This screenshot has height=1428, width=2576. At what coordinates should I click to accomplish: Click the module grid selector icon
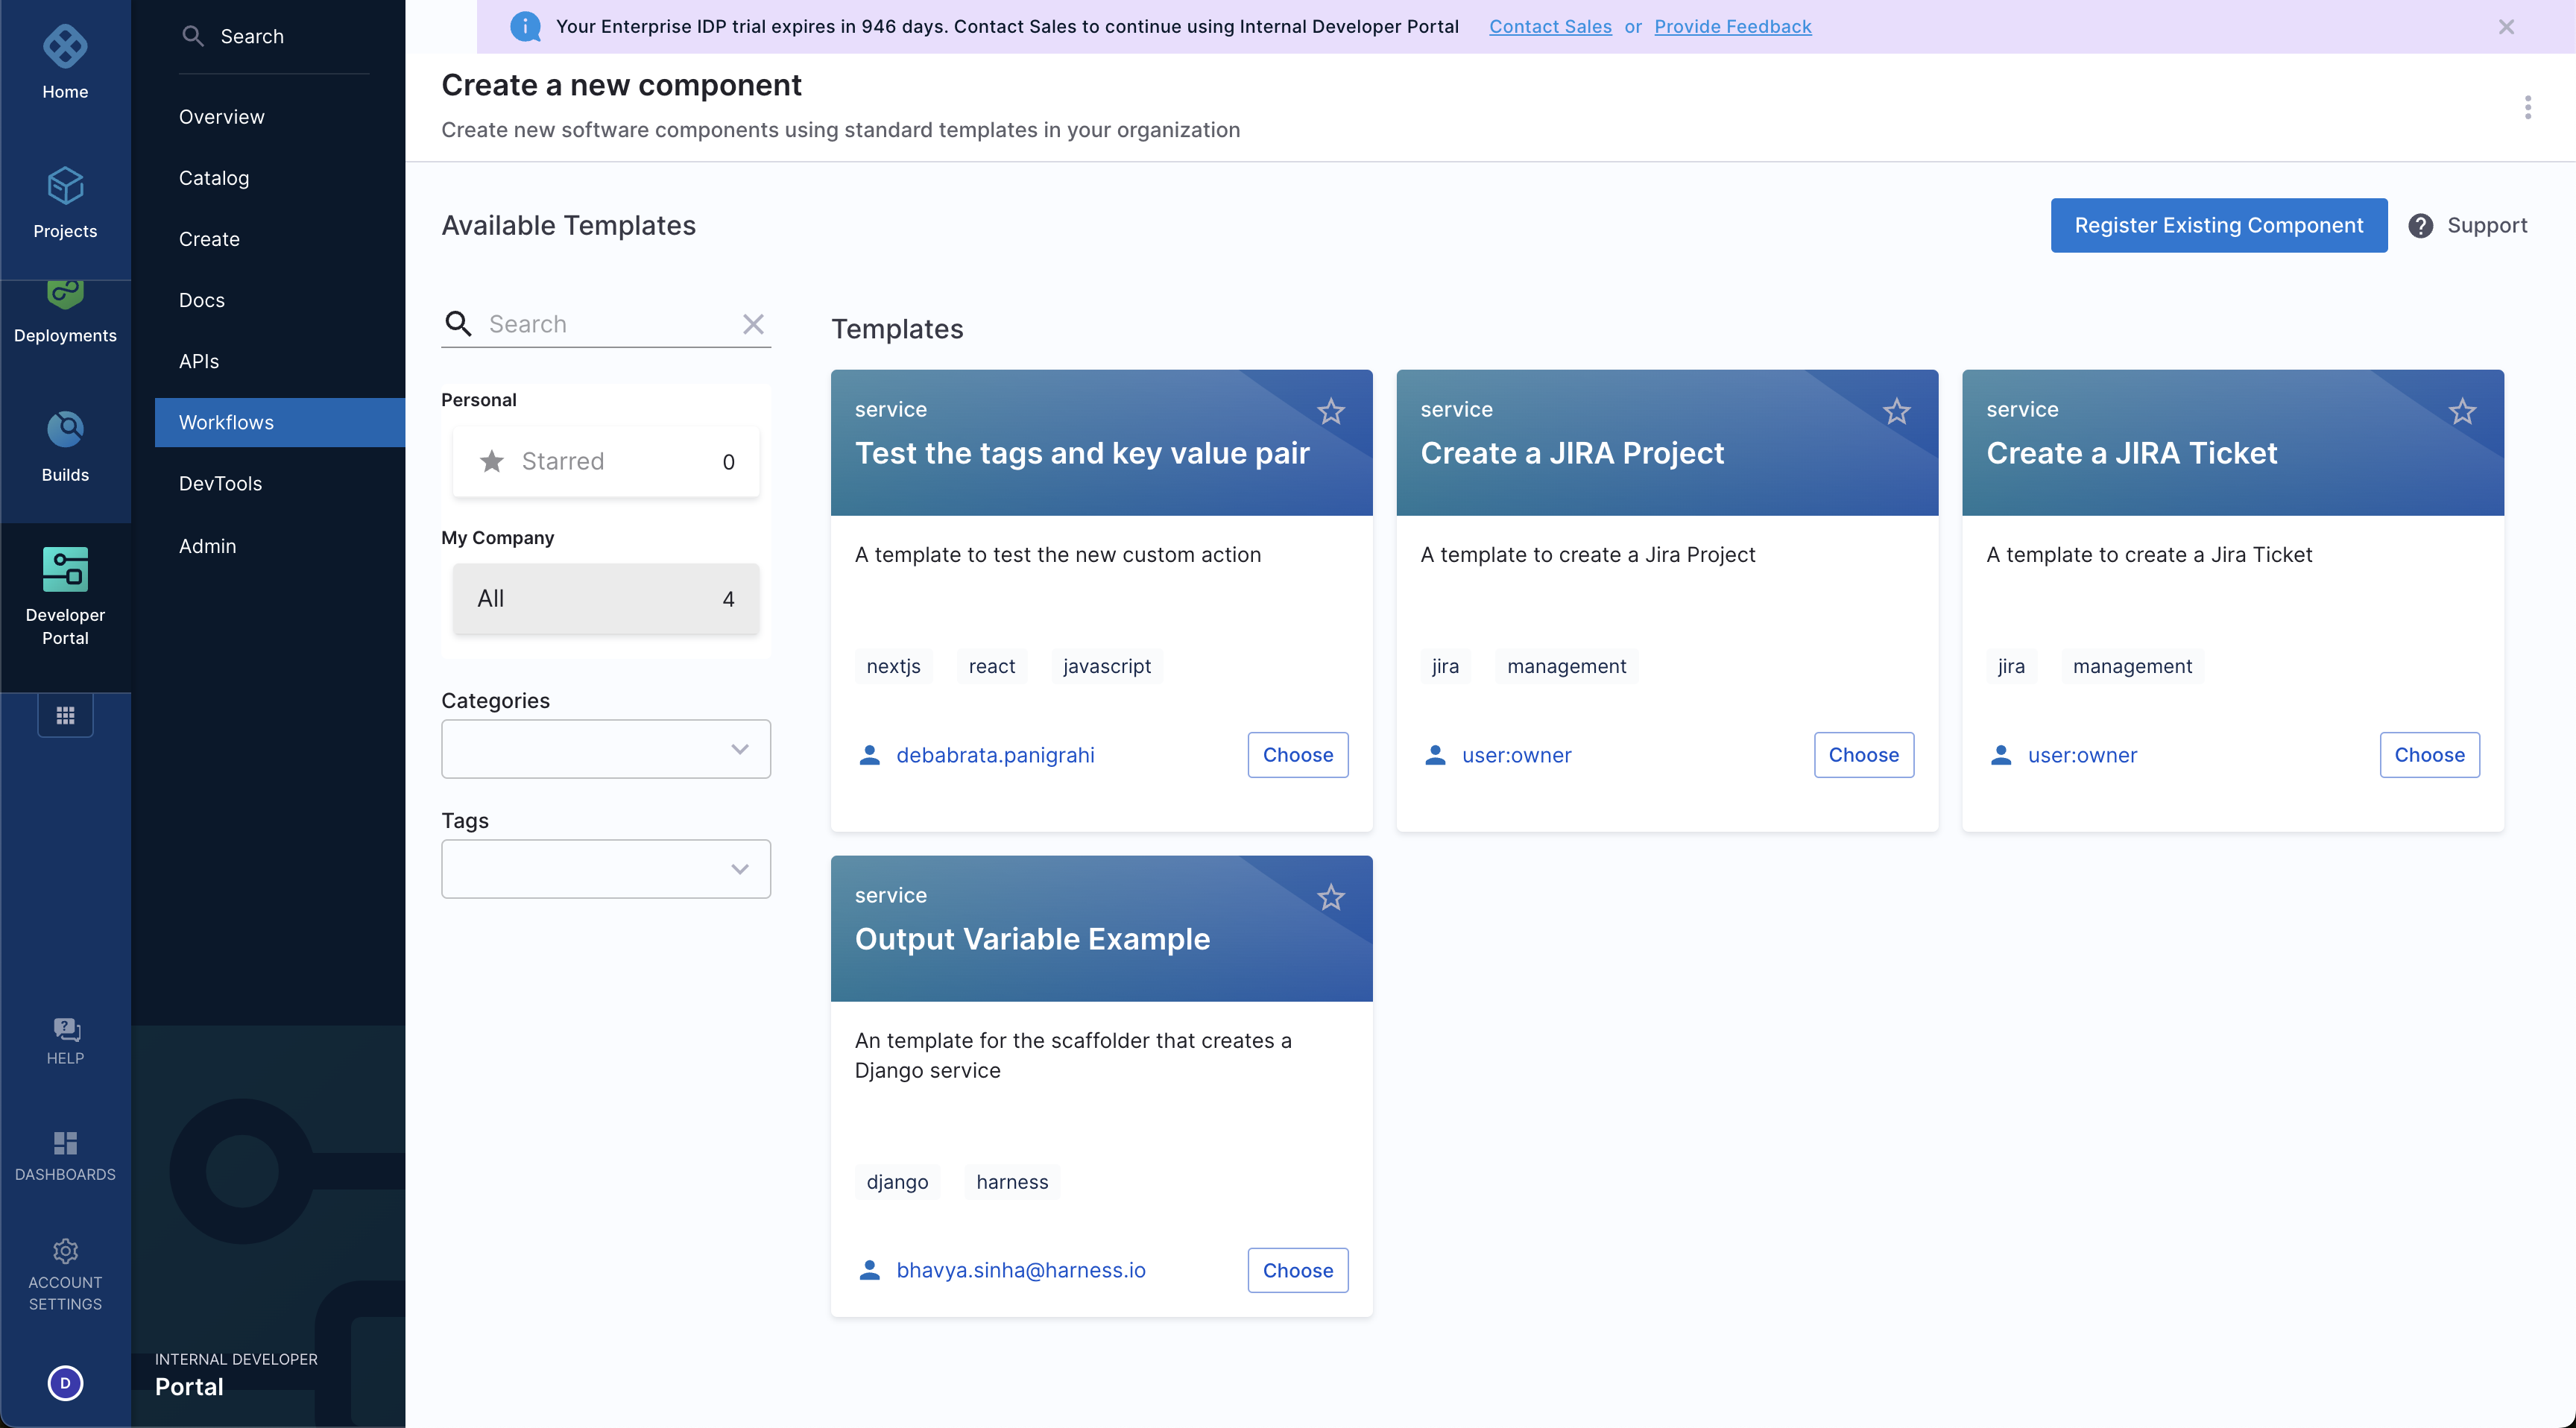point(65,715)
